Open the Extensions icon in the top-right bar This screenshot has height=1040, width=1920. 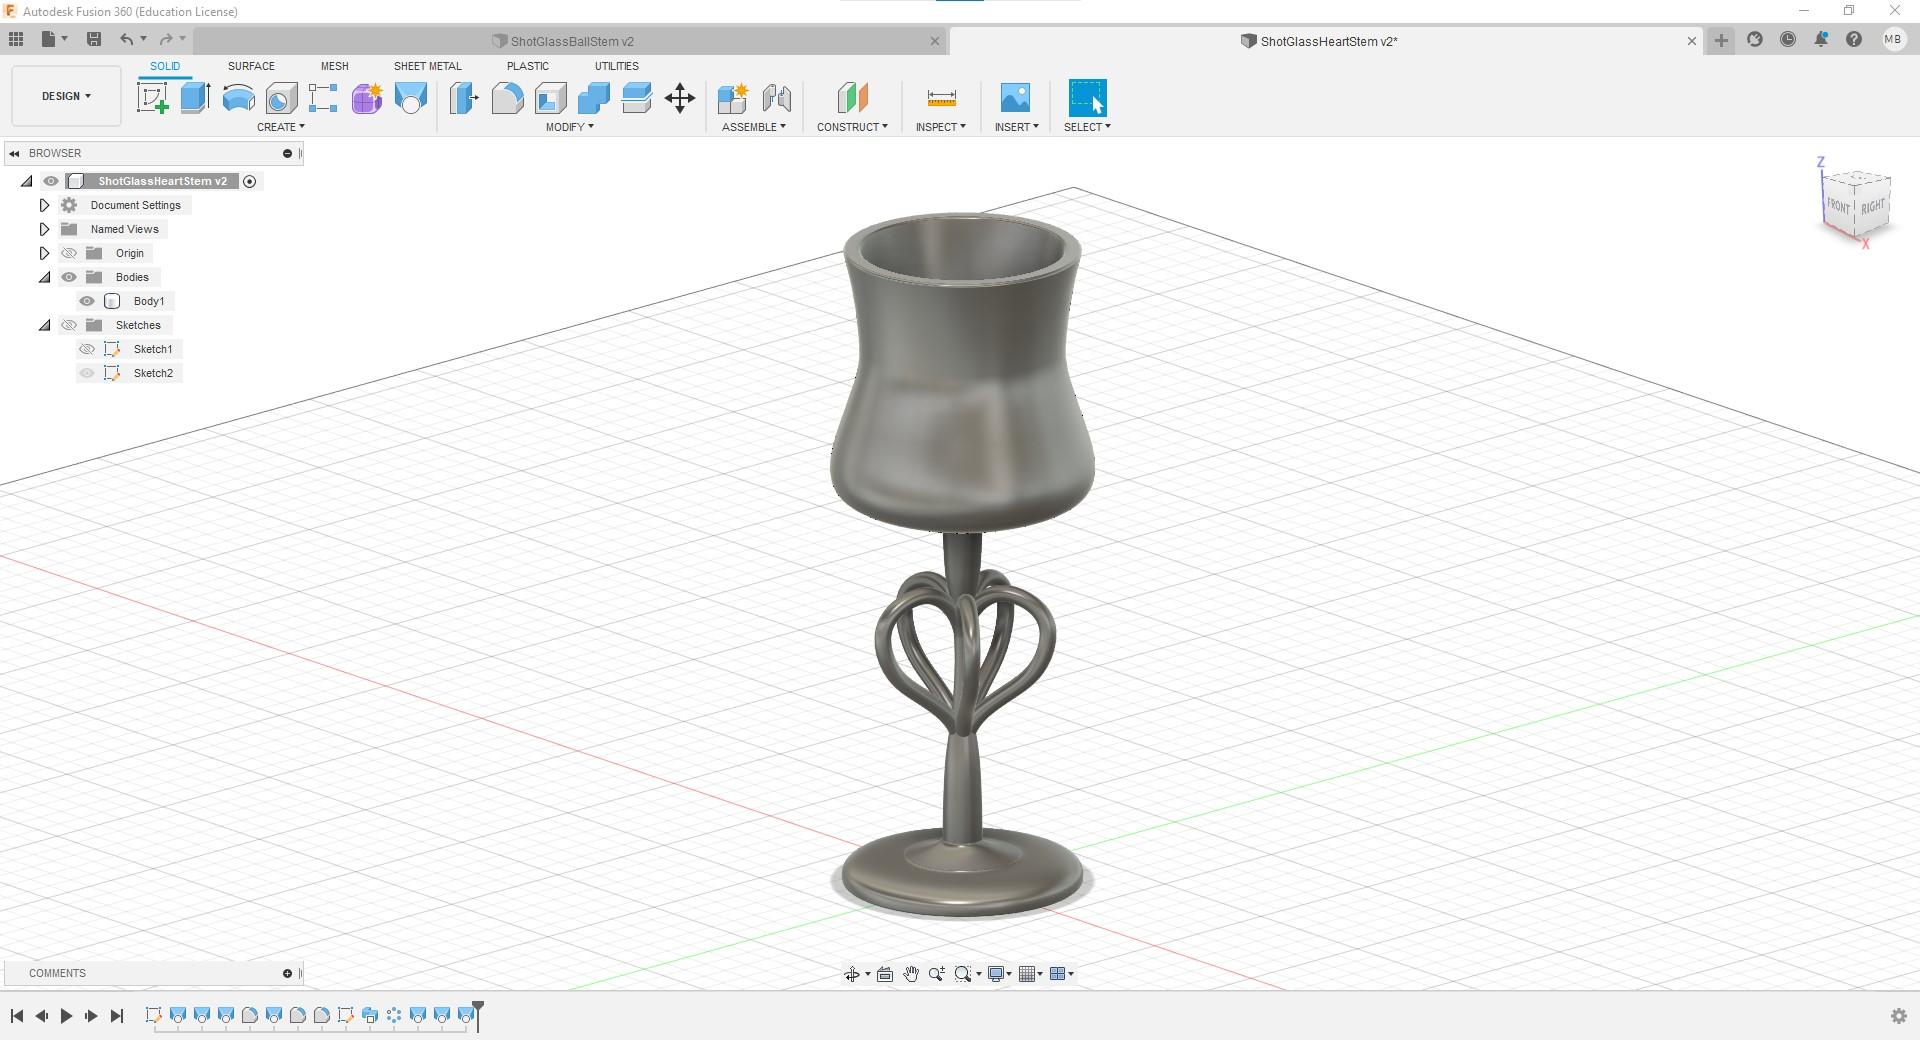click(x=1754, y=40)
